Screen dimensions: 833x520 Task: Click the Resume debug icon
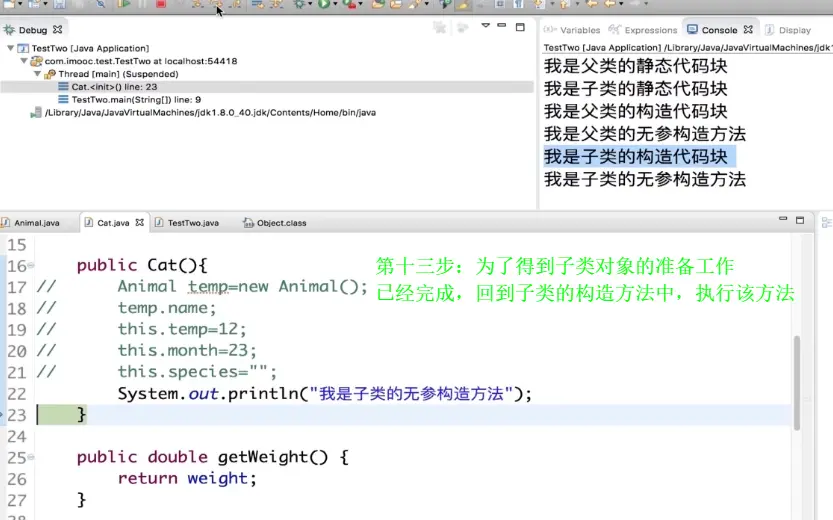click(x=123, y=4)
